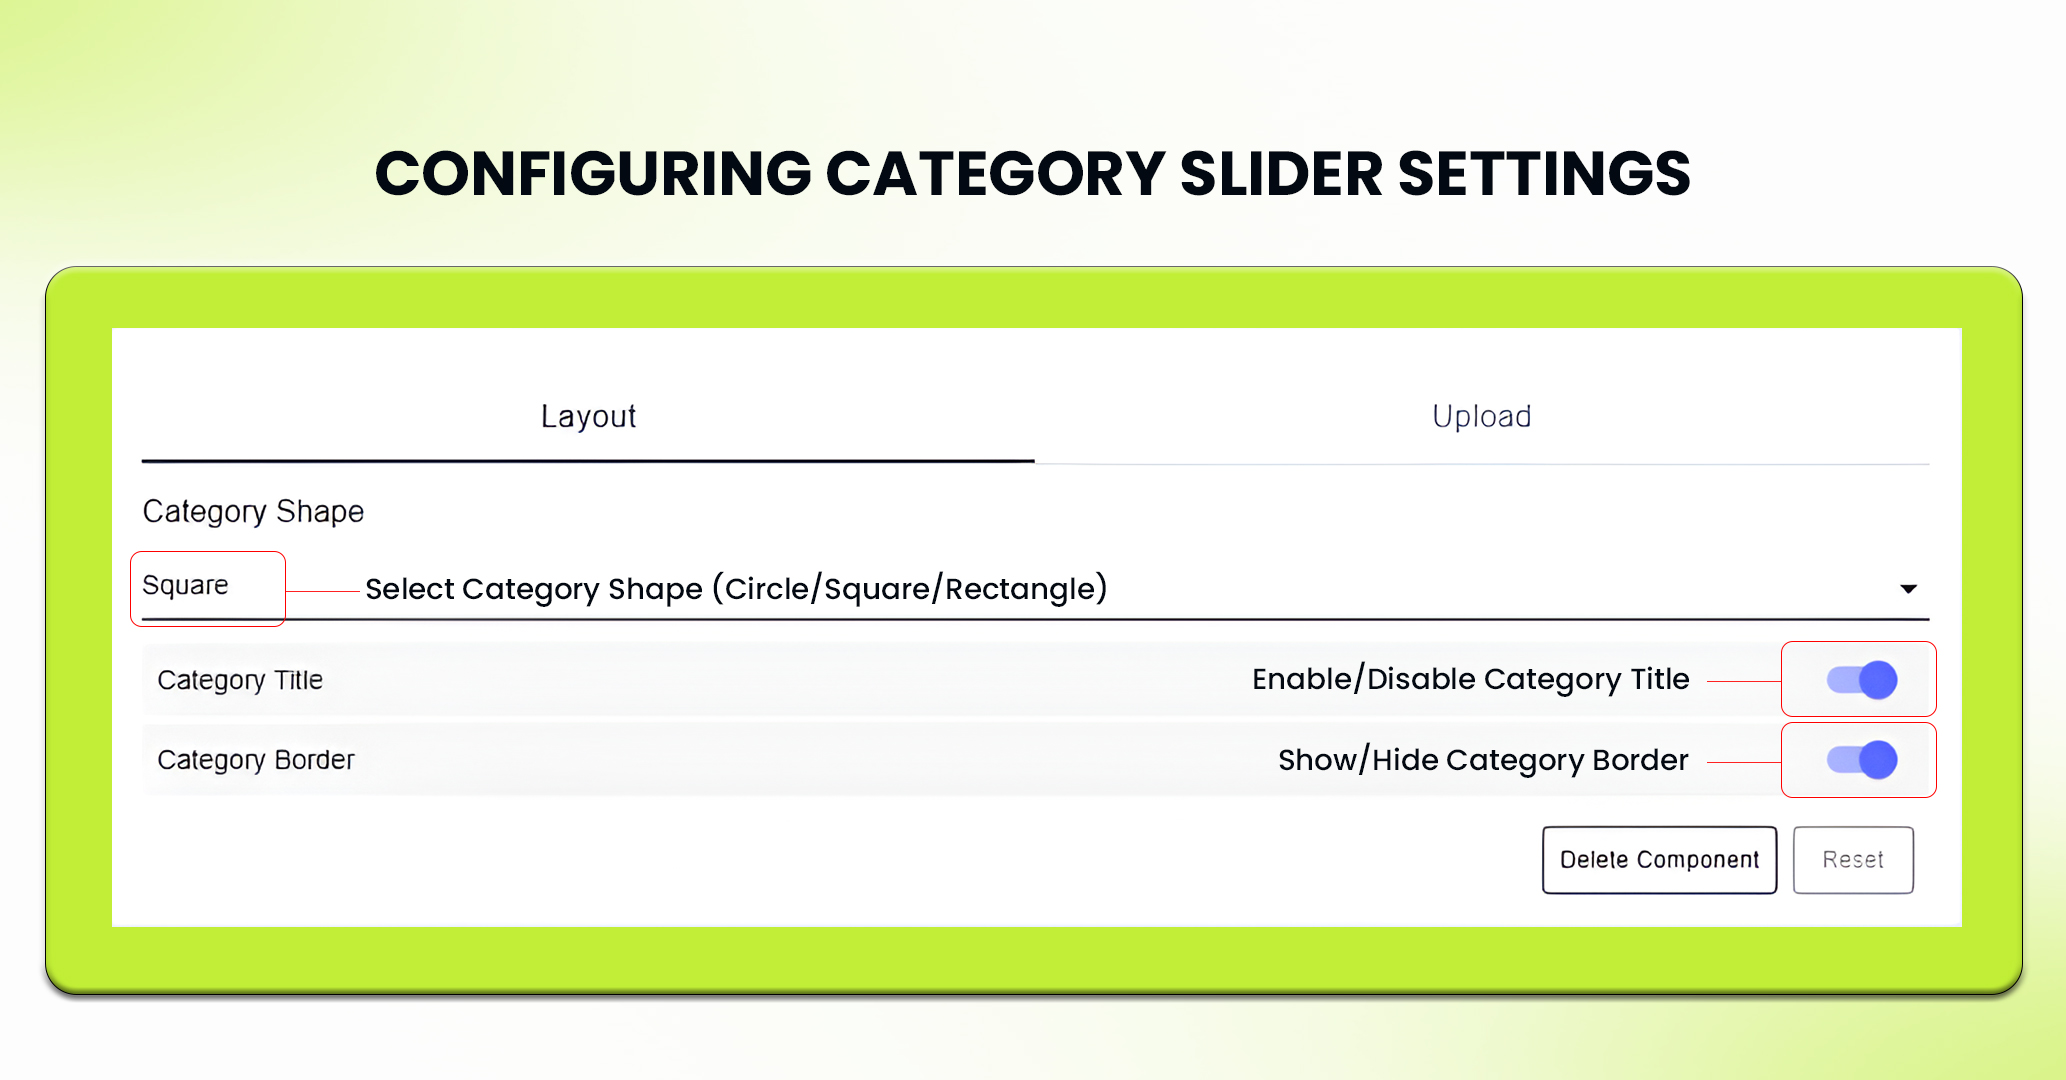2066x1080 pixels.
Task: Click the Show/Hide Category Border annotation text
Action: click(x=1484, y=760)
